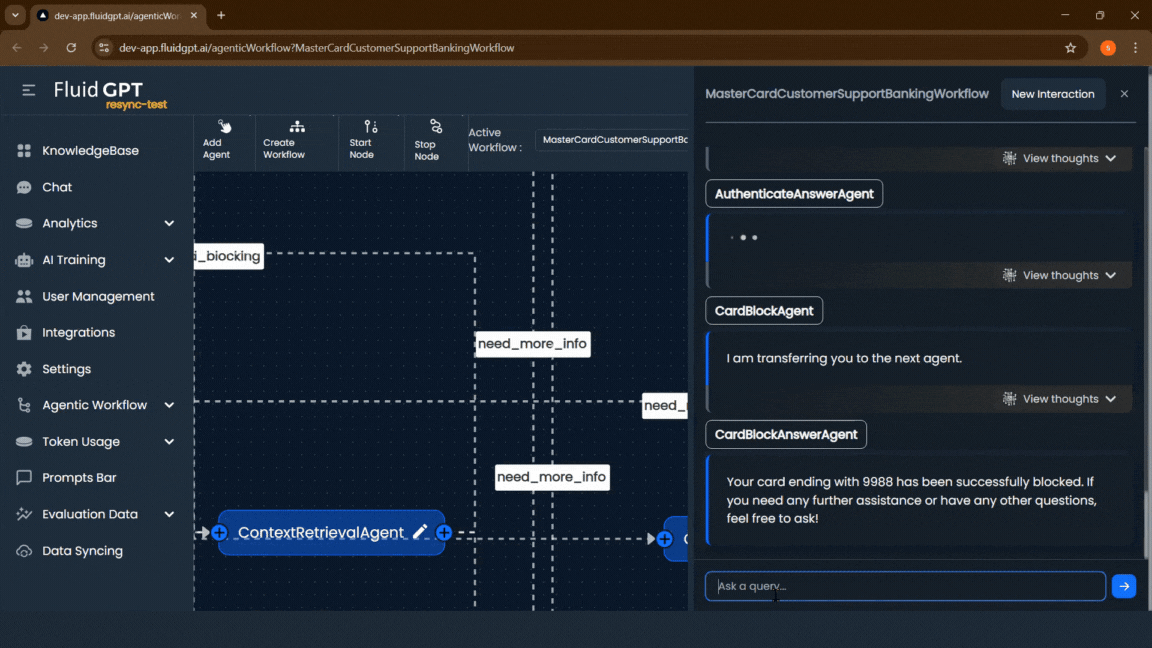Open the Chat page
Image resolution: width=1152 pixels, height=648 pixels.
click(57, 187)
